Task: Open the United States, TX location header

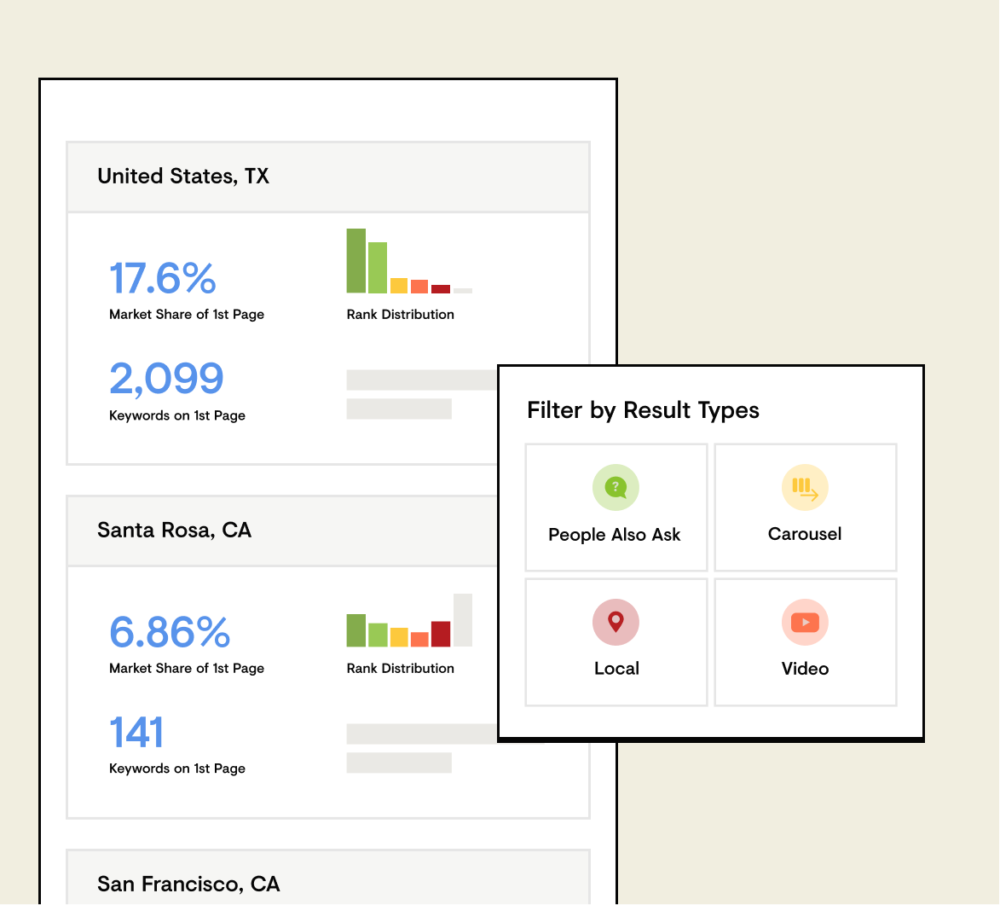Action: [183, 176]
